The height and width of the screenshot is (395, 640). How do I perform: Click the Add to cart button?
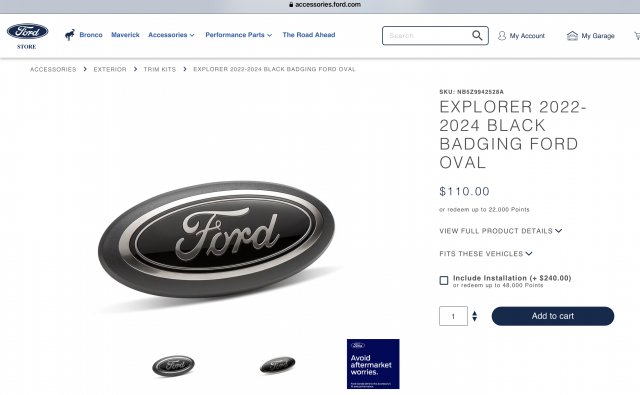[553, 316]
